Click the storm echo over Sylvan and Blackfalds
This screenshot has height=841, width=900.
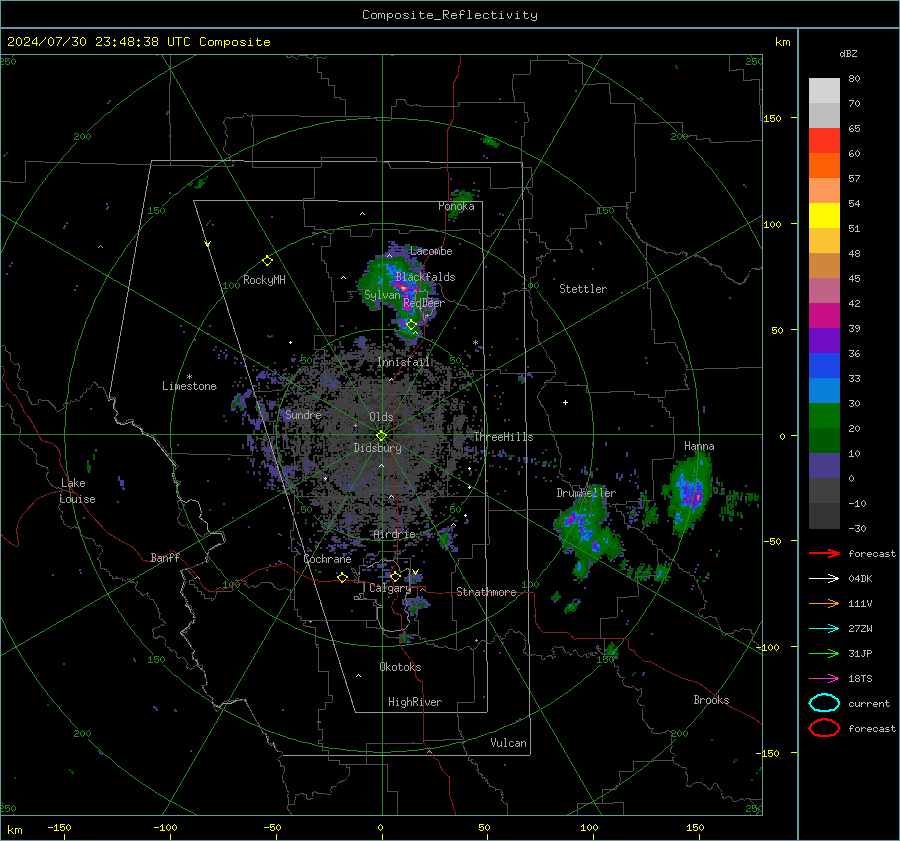[397, 290]
